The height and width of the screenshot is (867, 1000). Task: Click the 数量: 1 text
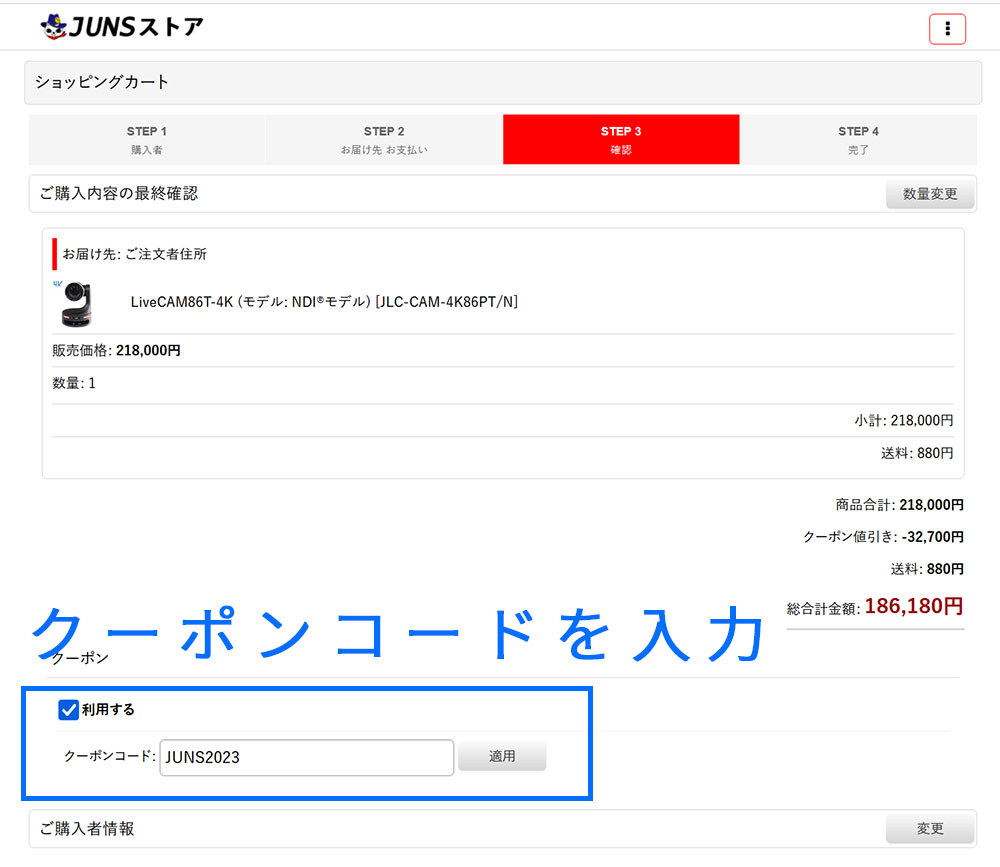point(74,383)
